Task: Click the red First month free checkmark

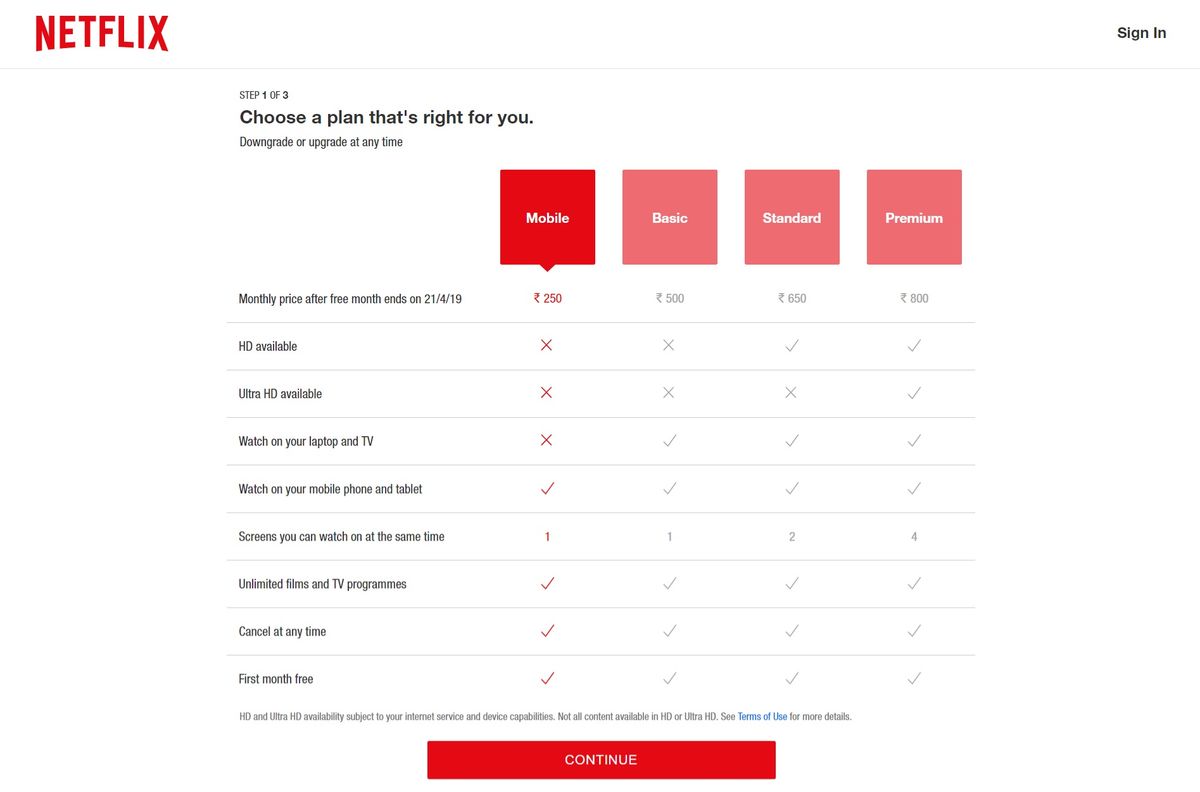Action: [547, 678]
